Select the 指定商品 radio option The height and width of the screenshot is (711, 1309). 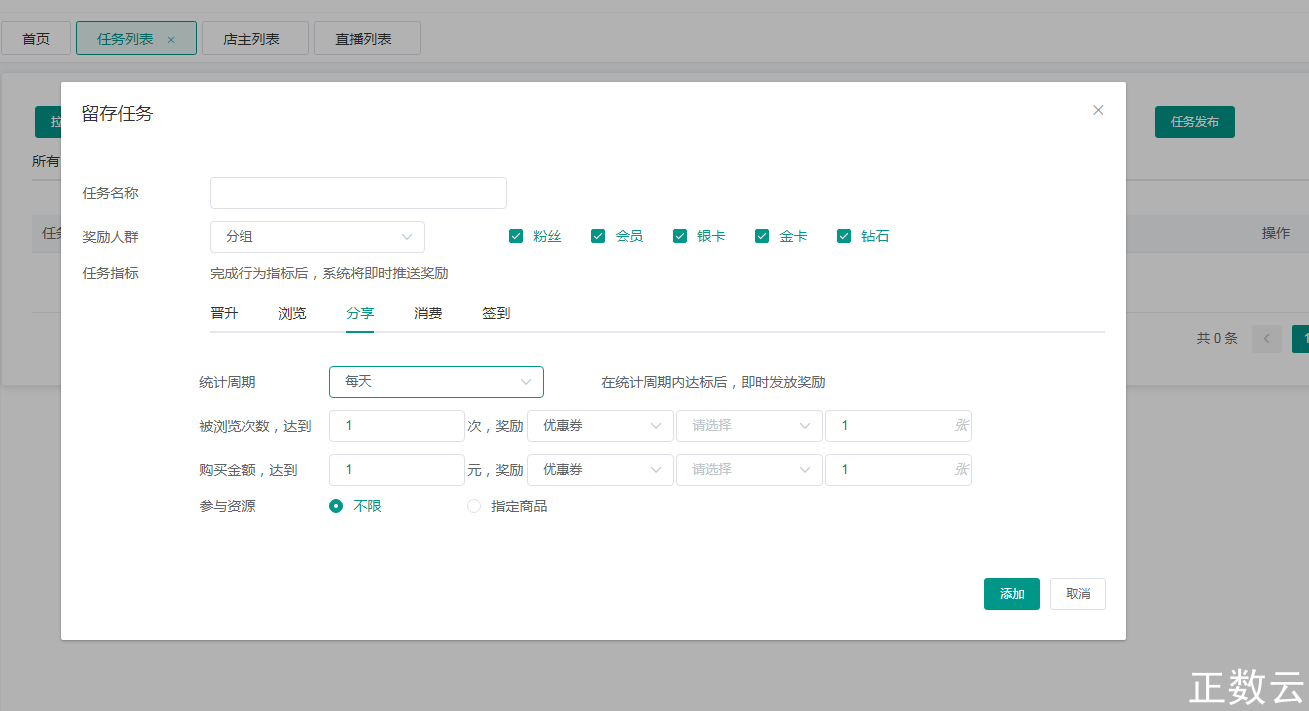coord(474,506)
